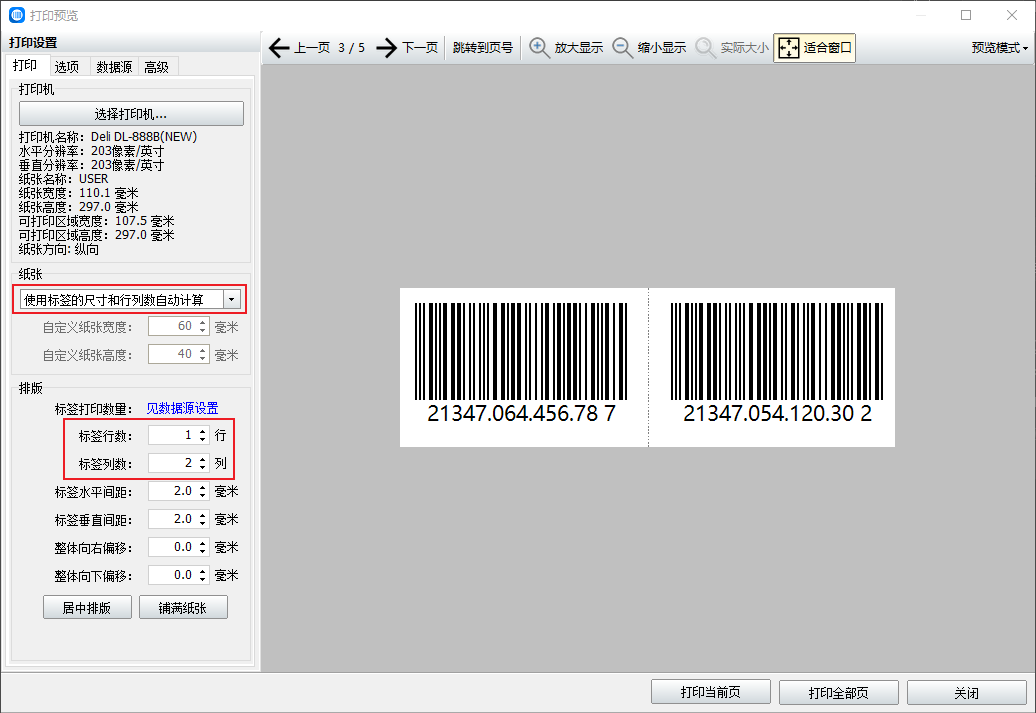Click the 下一页 text label
The width and height of the screenshot is (1036, 713).
[420, 48]
